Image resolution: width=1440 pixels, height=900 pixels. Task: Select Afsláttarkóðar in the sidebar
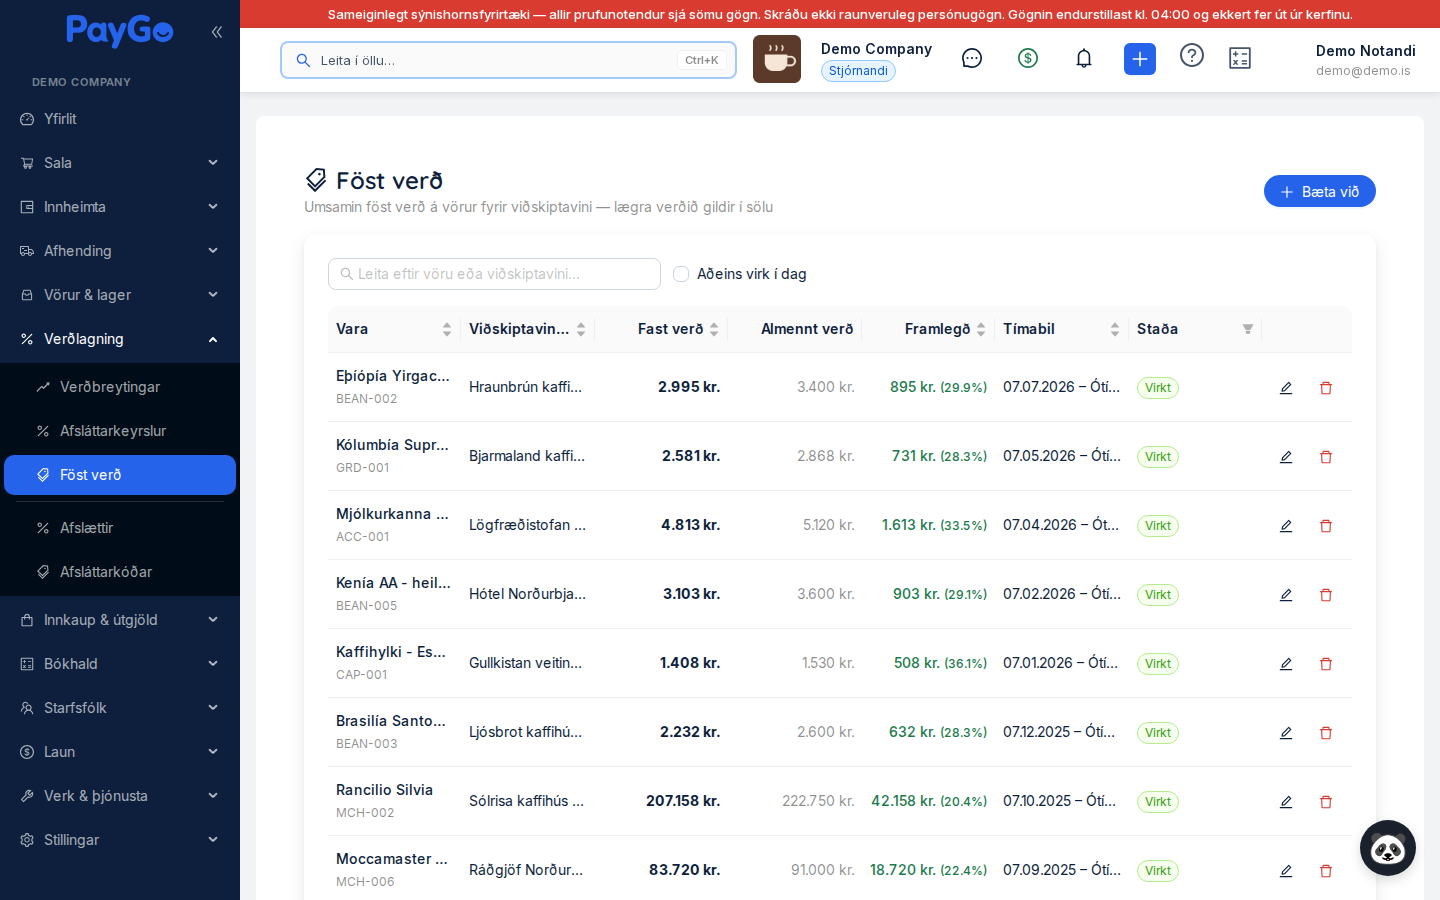click(120, 572)
